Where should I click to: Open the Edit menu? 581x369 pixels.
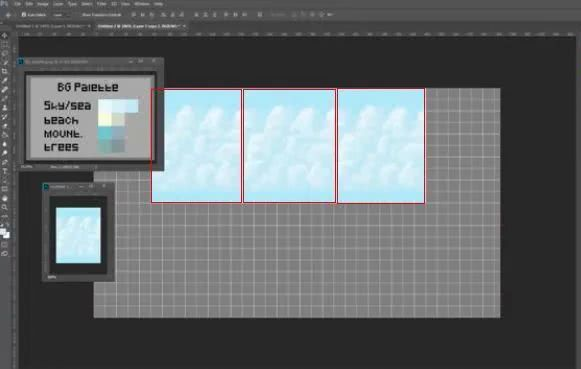pos(29,4)
